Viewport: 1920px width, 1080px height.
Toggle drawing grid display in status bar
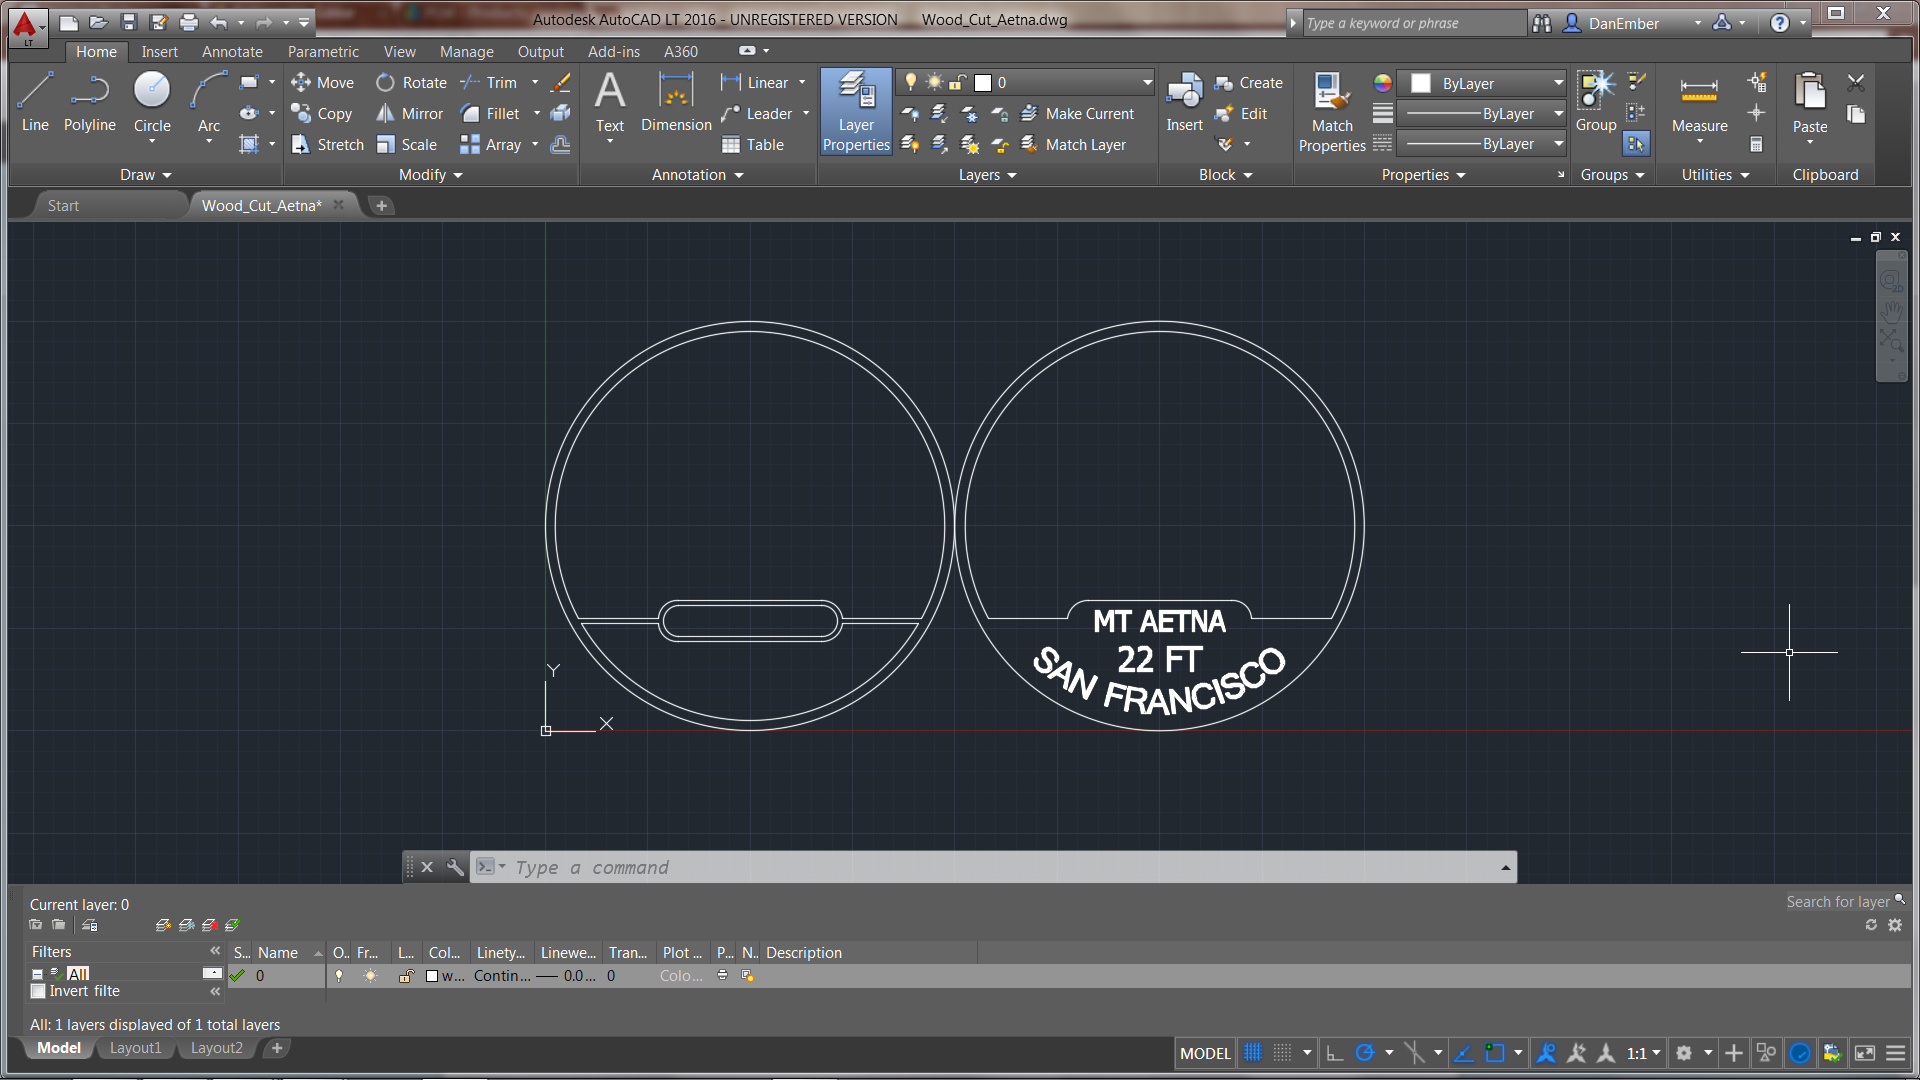[x=1253, y=1052]
